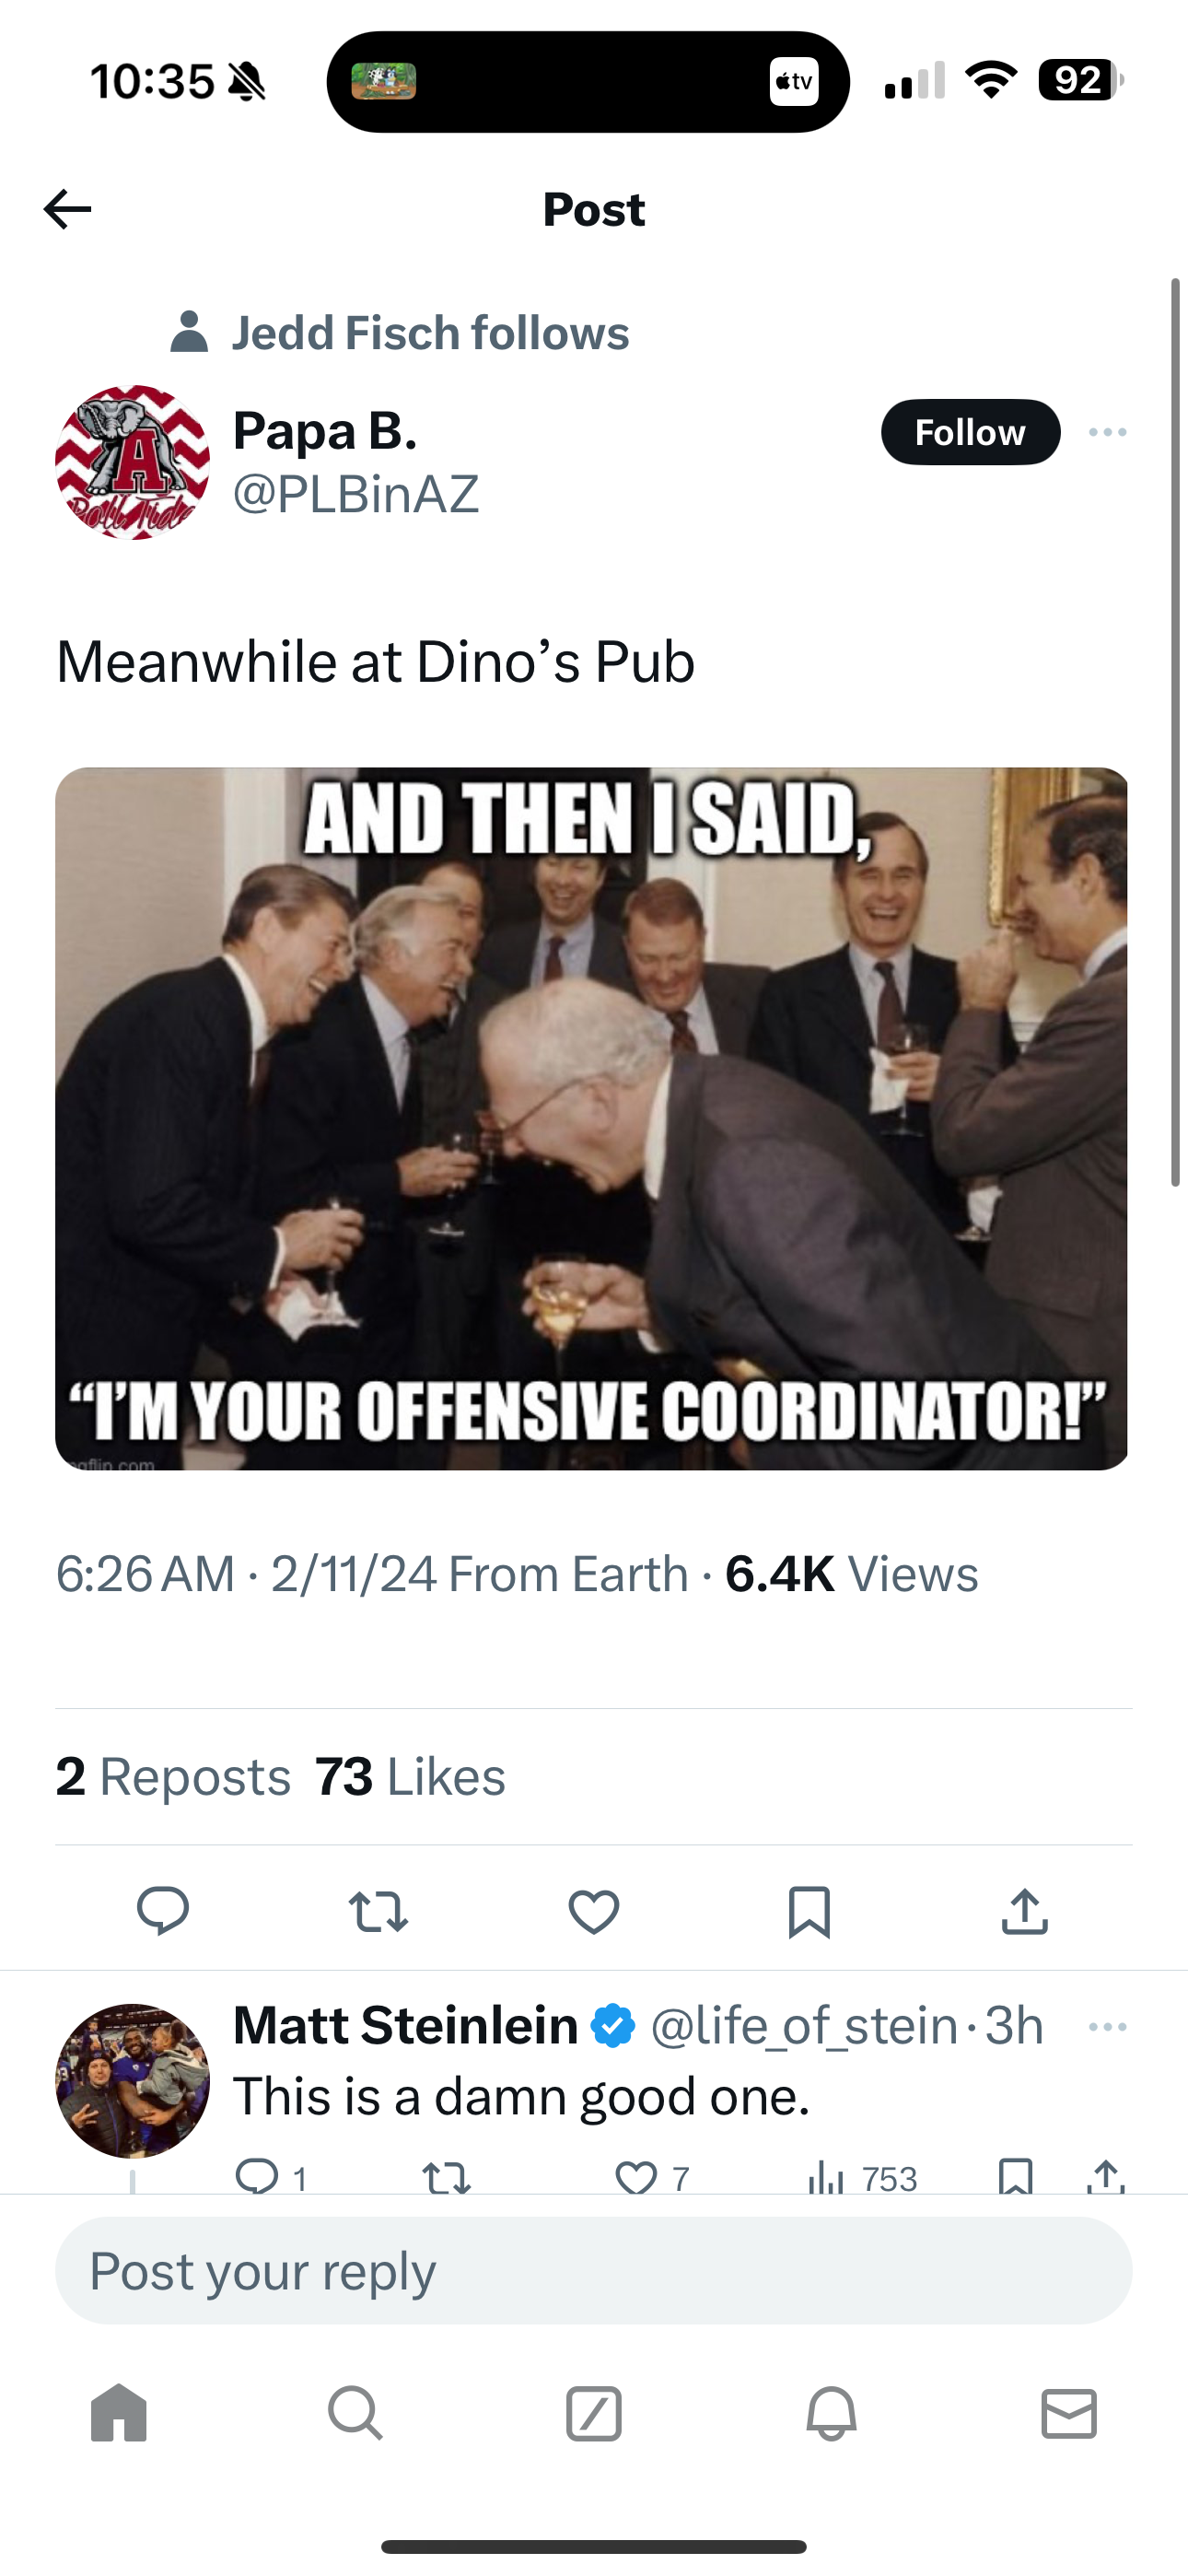Screen dimensions: 1188x2576
Task: Reply to Papa B.'s post
Action: point(163,1911)
